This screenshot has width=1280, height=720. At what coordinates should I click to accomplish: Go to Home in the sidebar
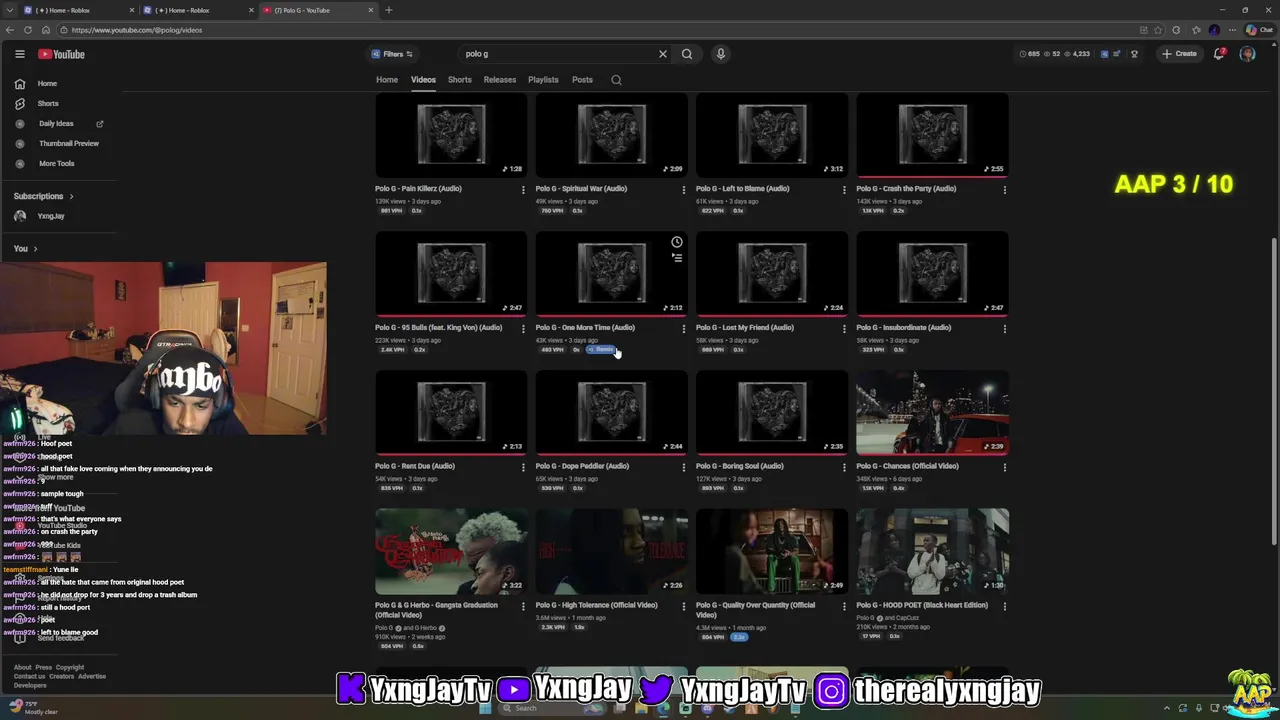pyautogui.click(x=60, y=84)
